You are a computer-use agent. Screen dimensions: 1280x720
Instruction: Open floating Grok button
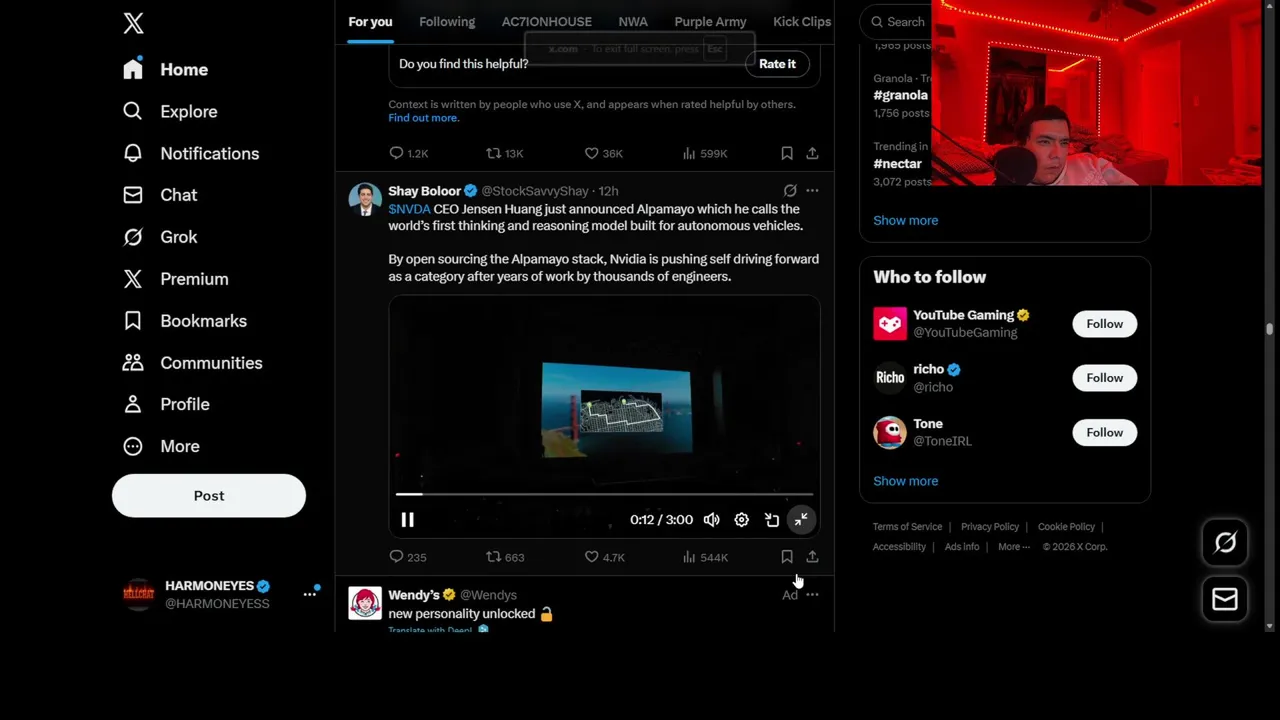point(1225,543)
